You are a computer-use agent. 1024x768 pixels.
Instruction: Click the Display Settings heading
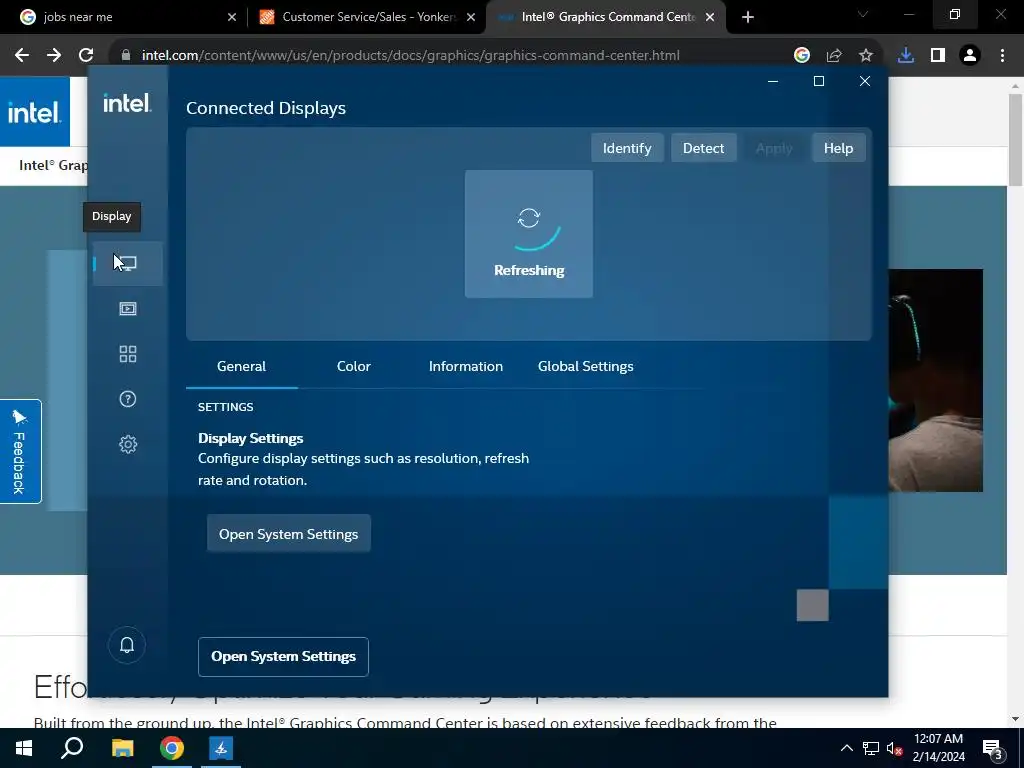coord(251,438)
